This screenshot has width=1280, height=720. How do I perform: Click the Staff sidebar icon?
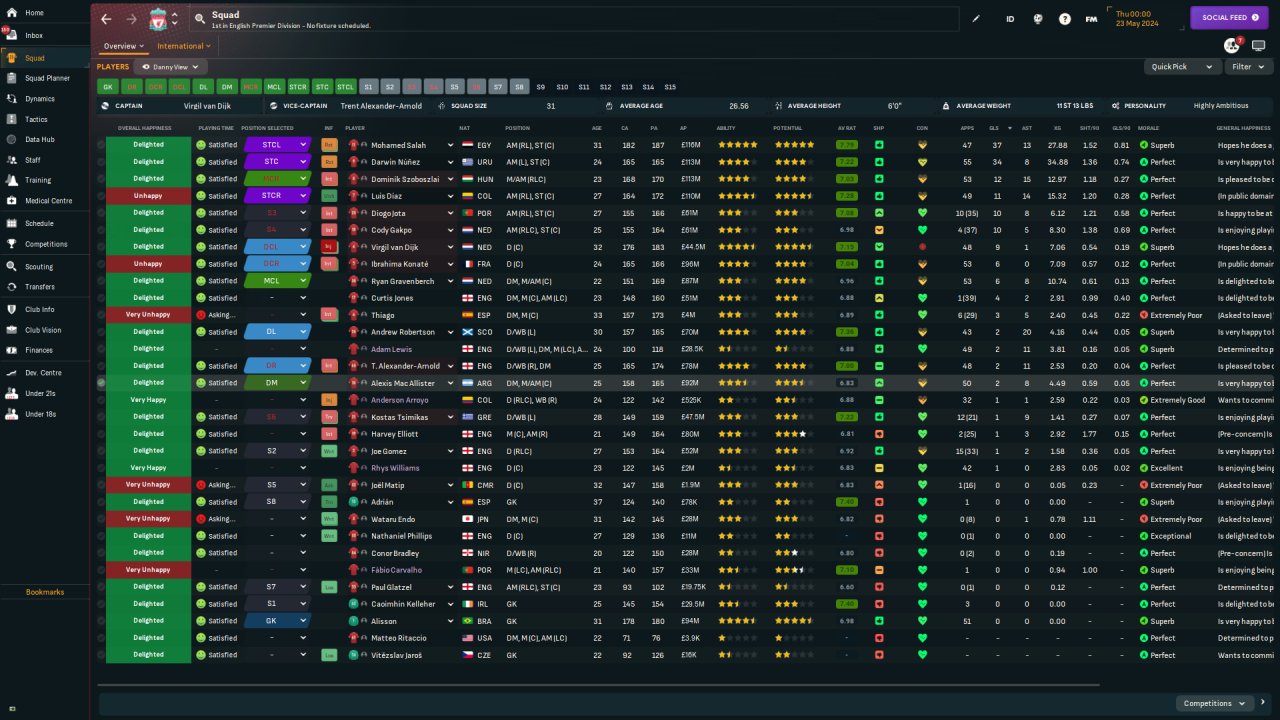pyautogui.click(x=12, y=160)
